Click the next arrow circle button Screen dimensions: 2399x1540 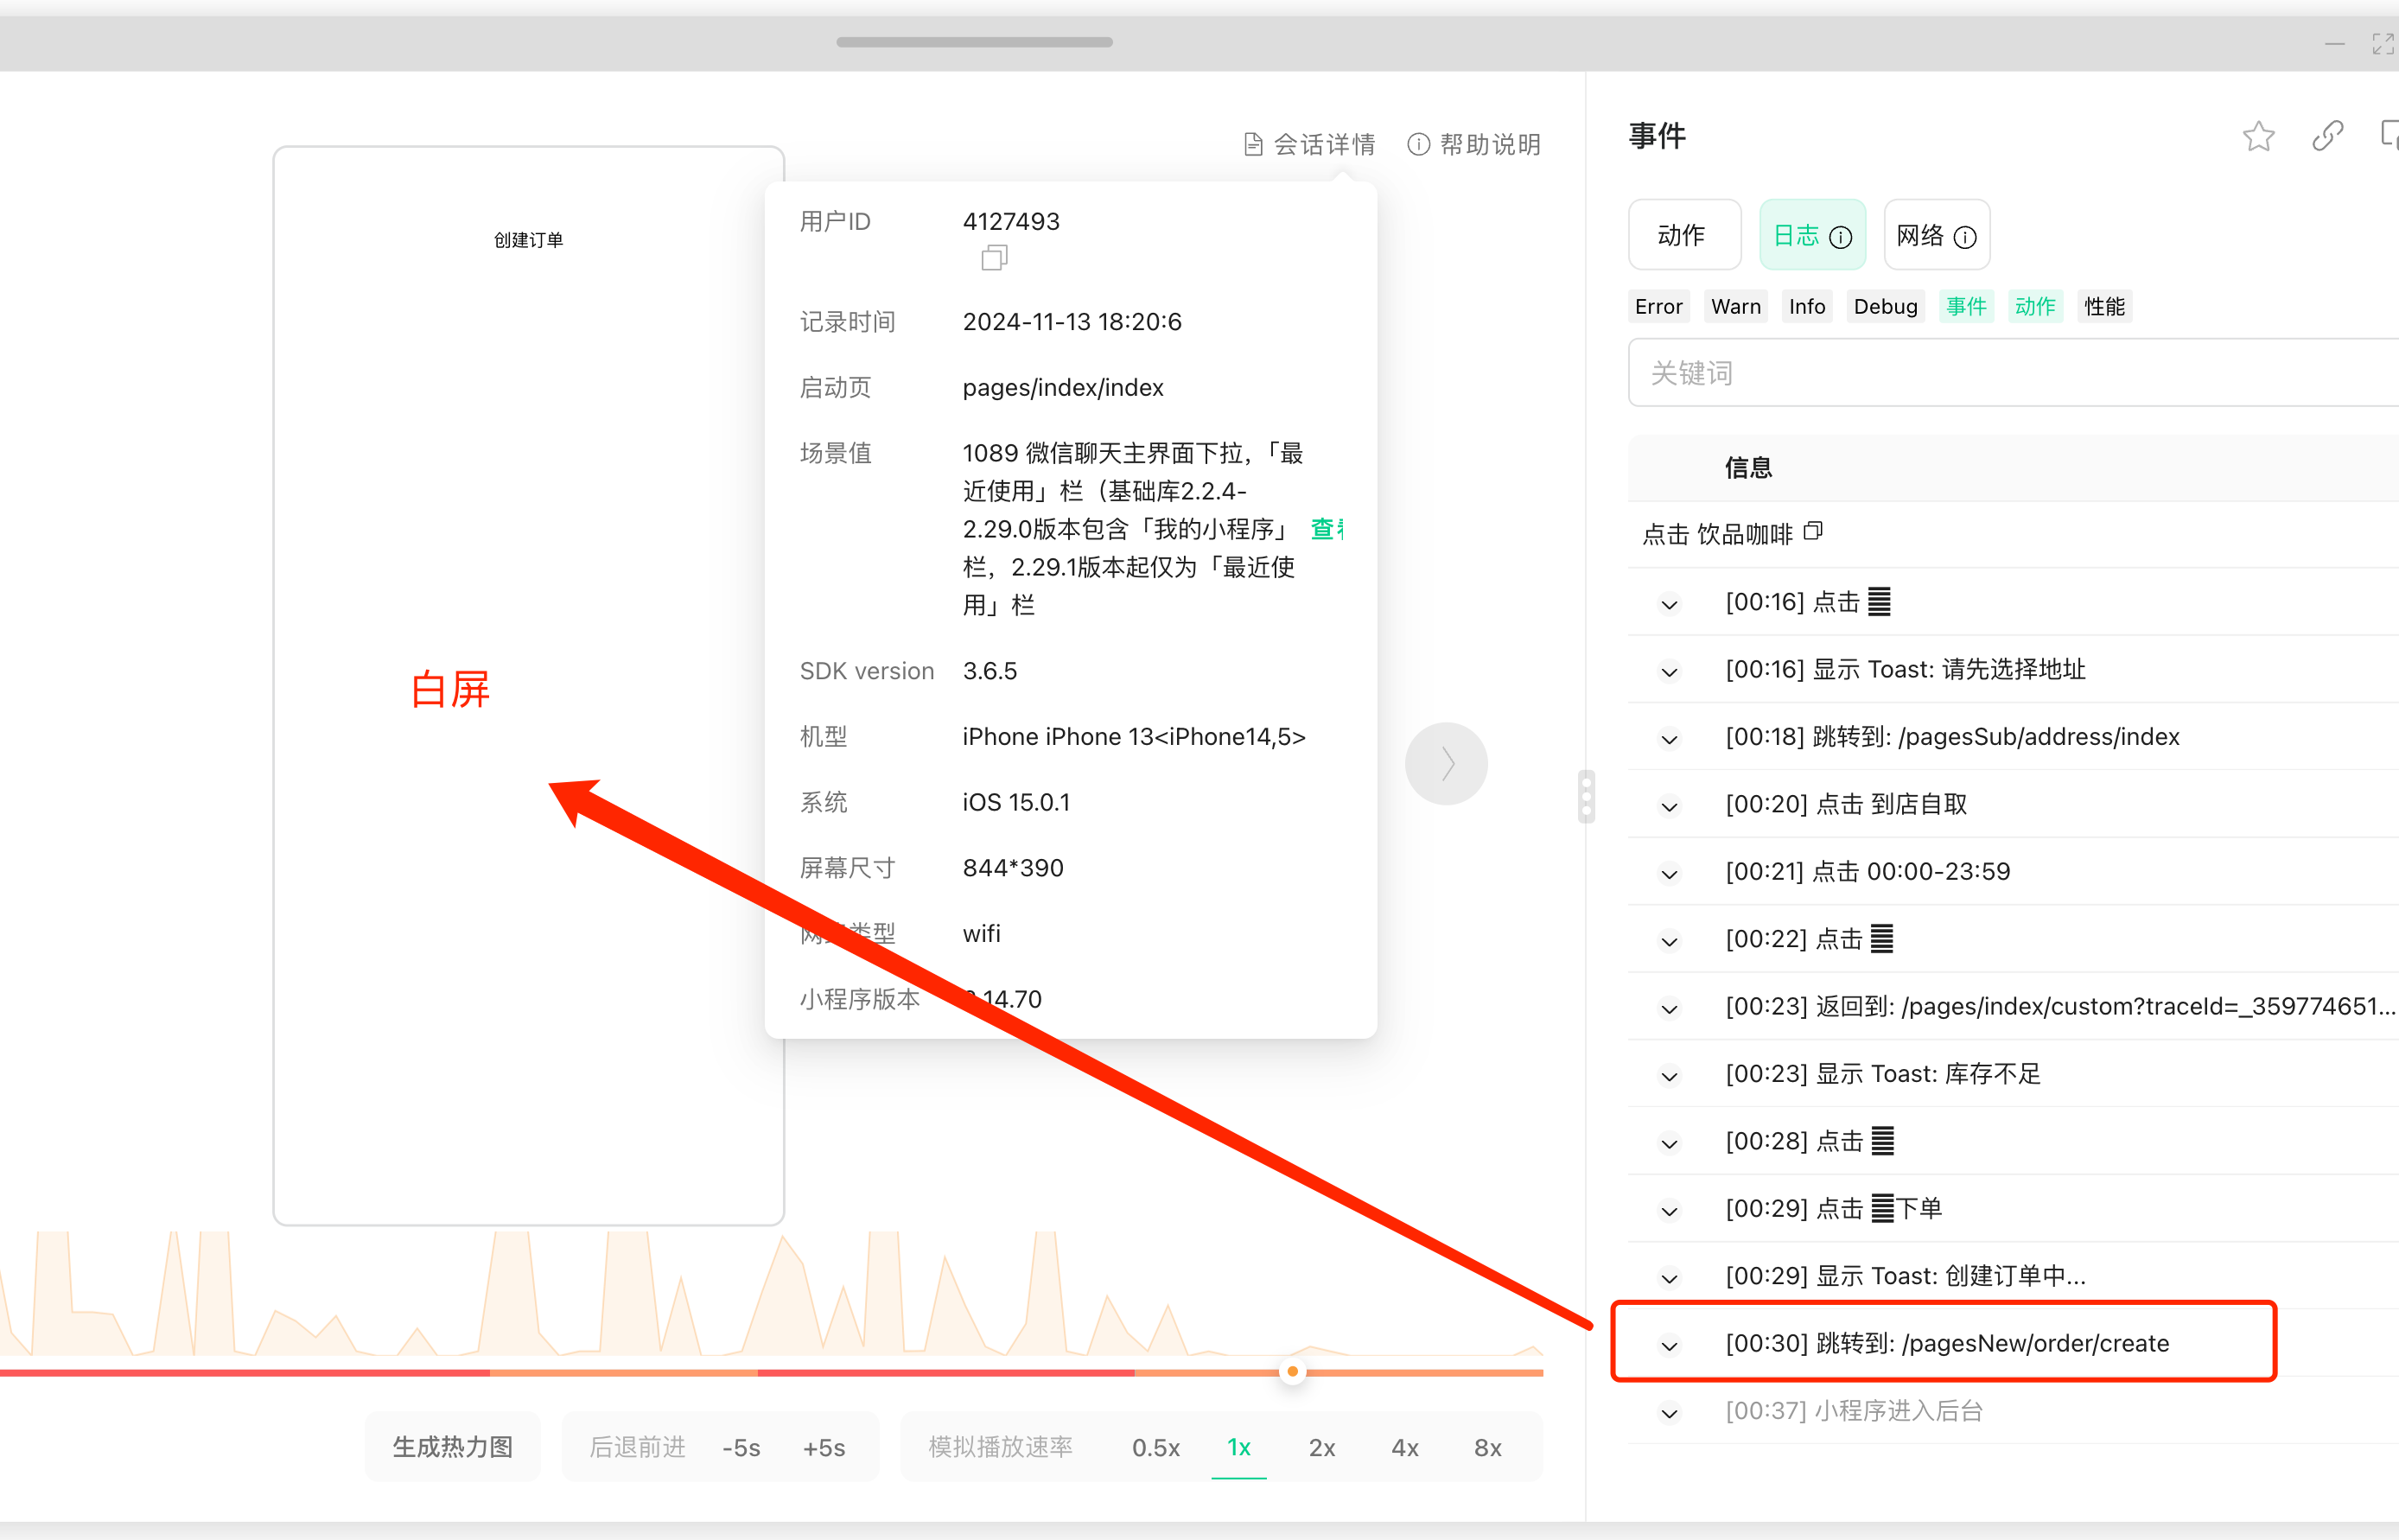pyautogui.click(x=1445, y=764)
